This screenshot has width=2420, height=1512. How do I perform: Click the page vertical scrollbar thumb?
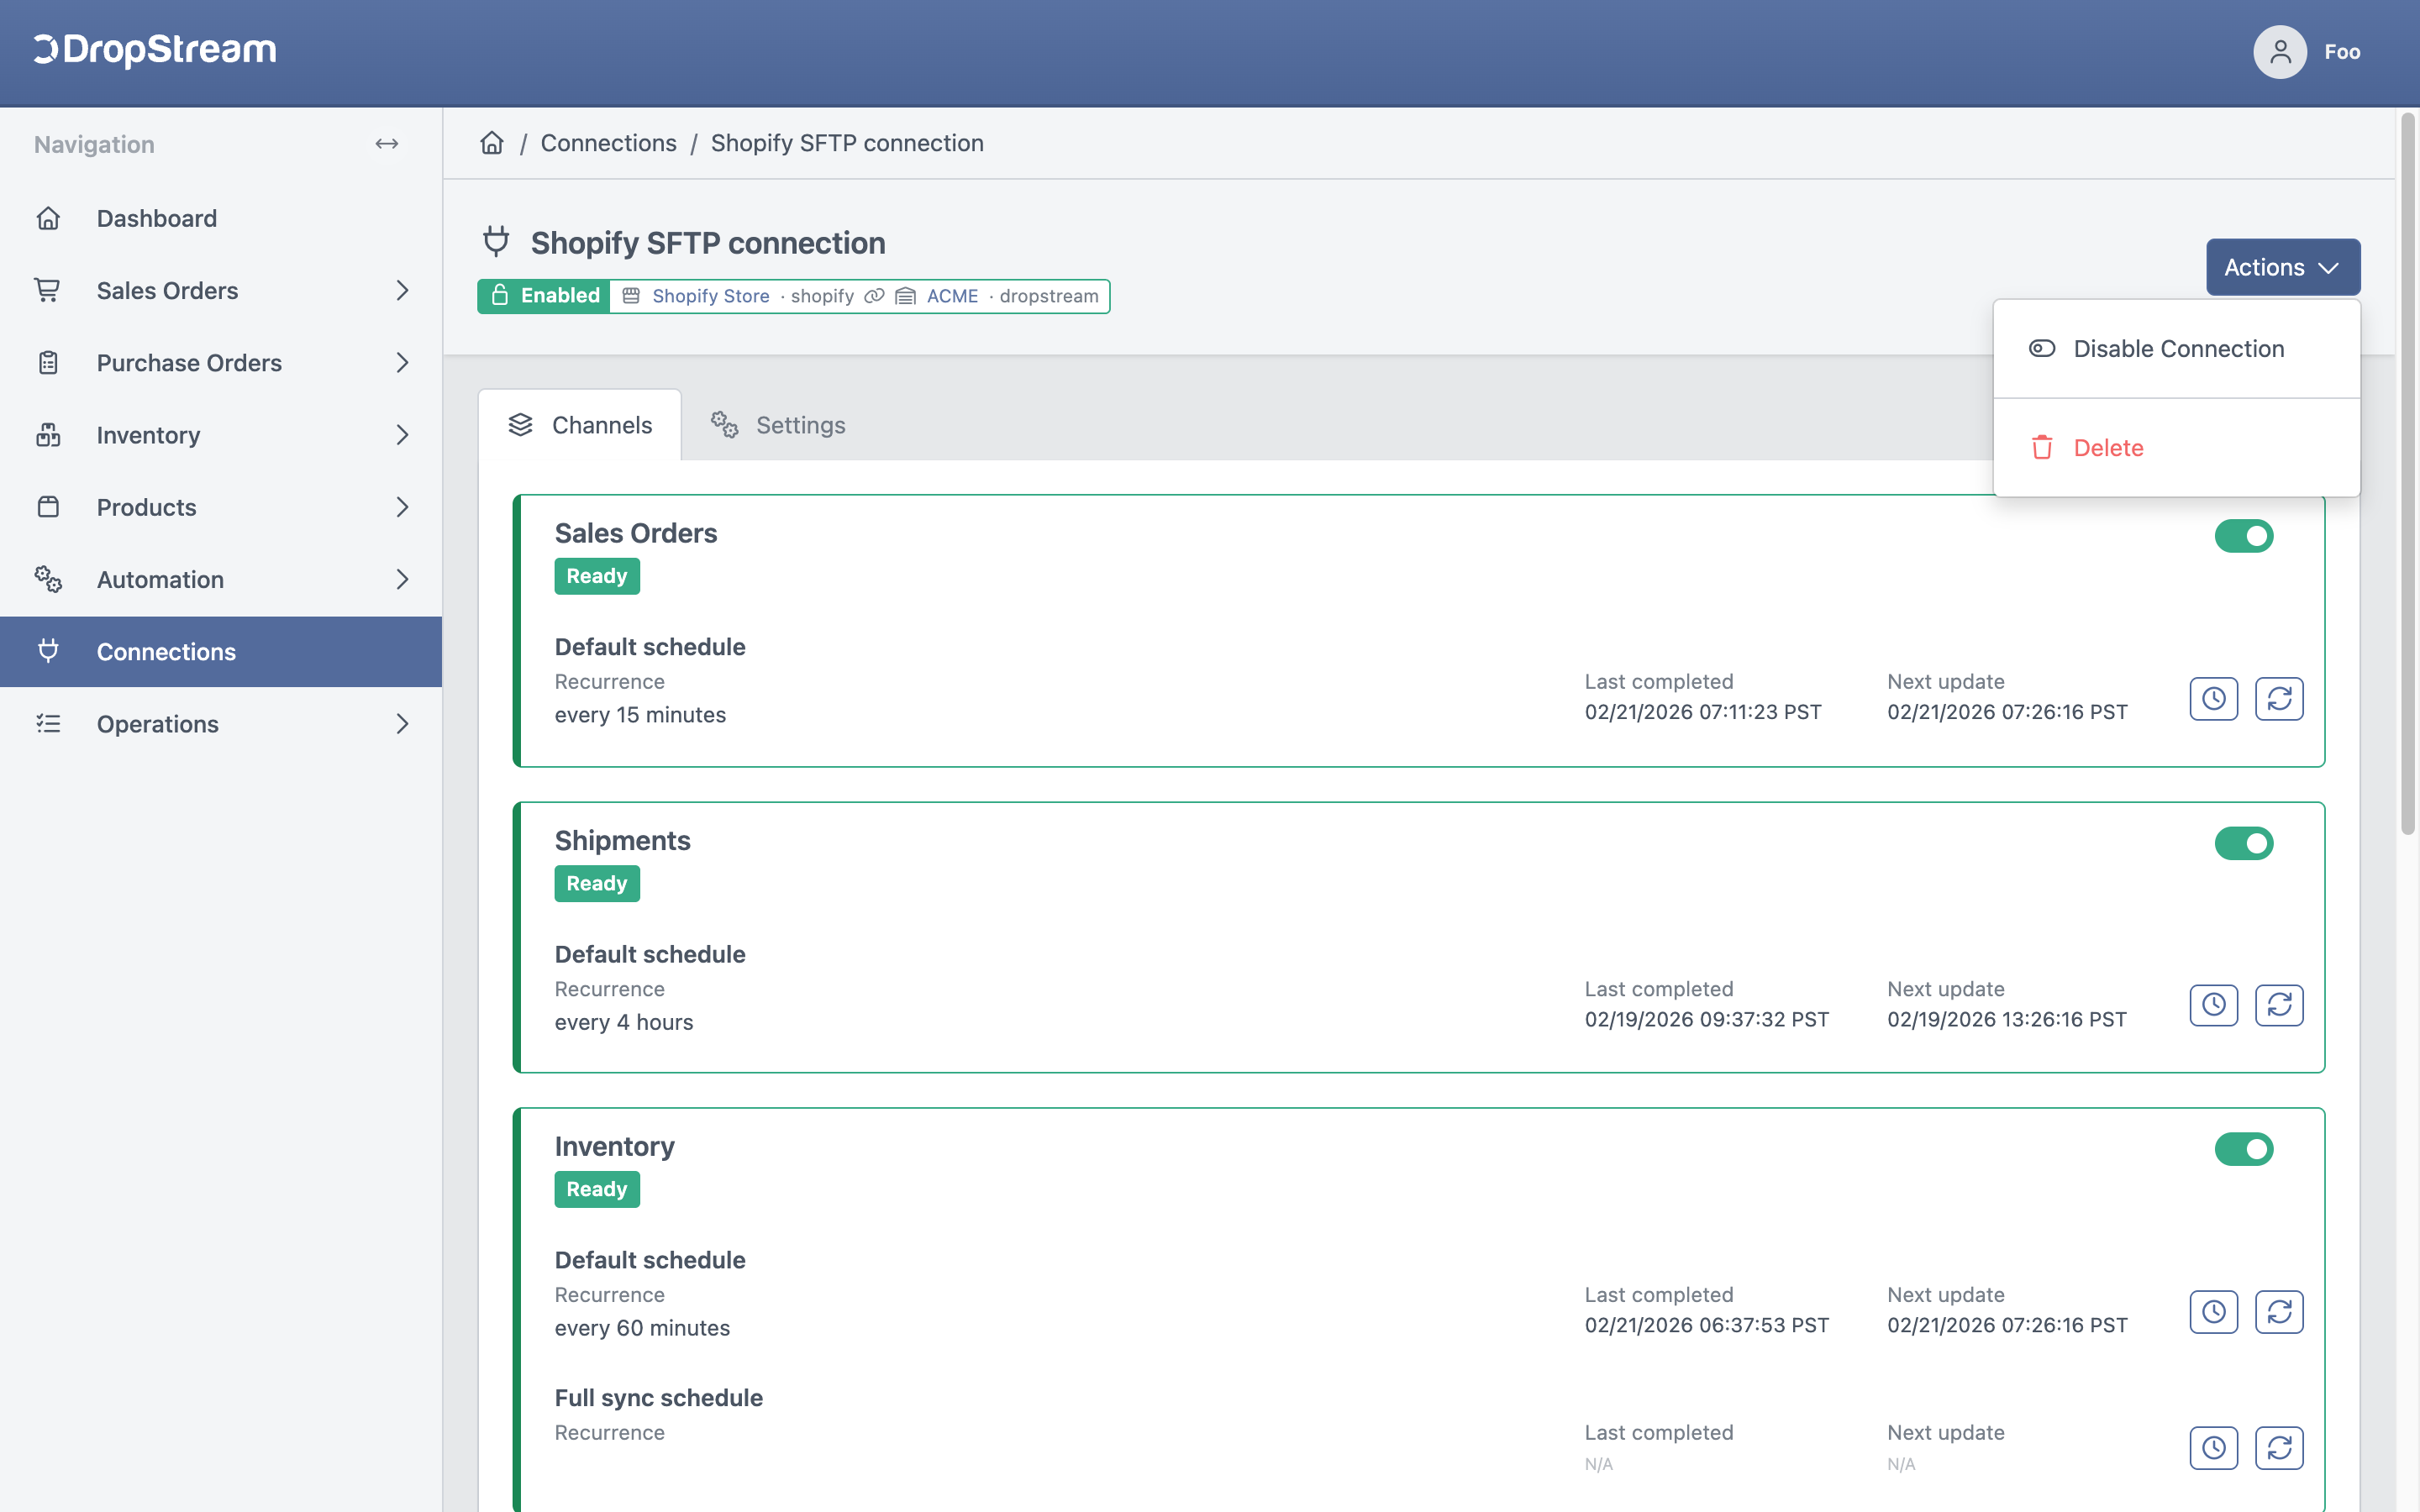(x=2407, y=474)
